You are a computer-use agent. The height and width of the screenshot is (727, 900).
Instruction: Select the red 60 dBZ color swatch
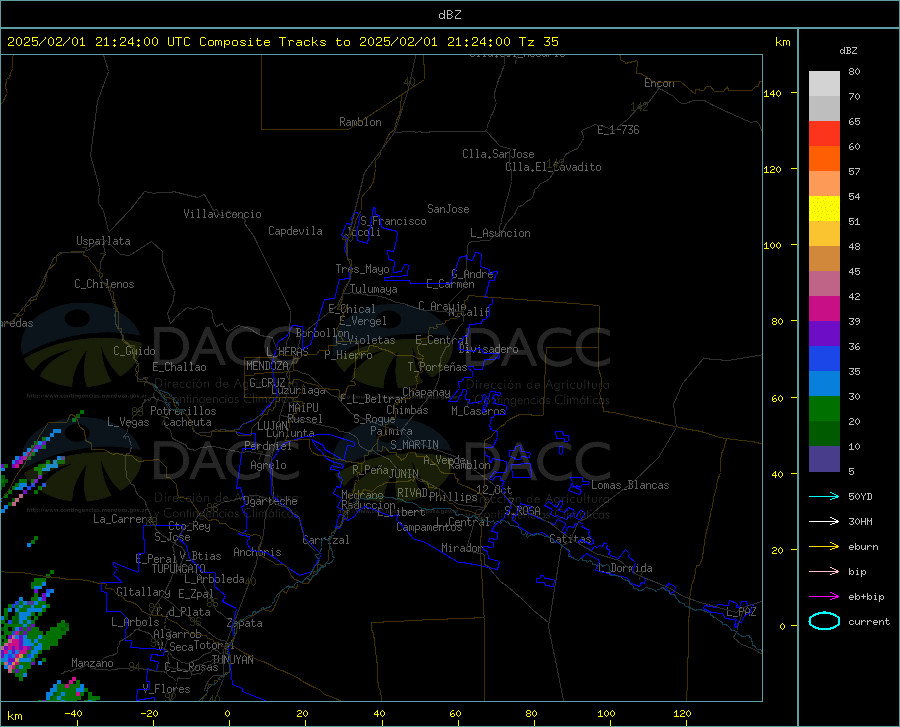point(824,134)
